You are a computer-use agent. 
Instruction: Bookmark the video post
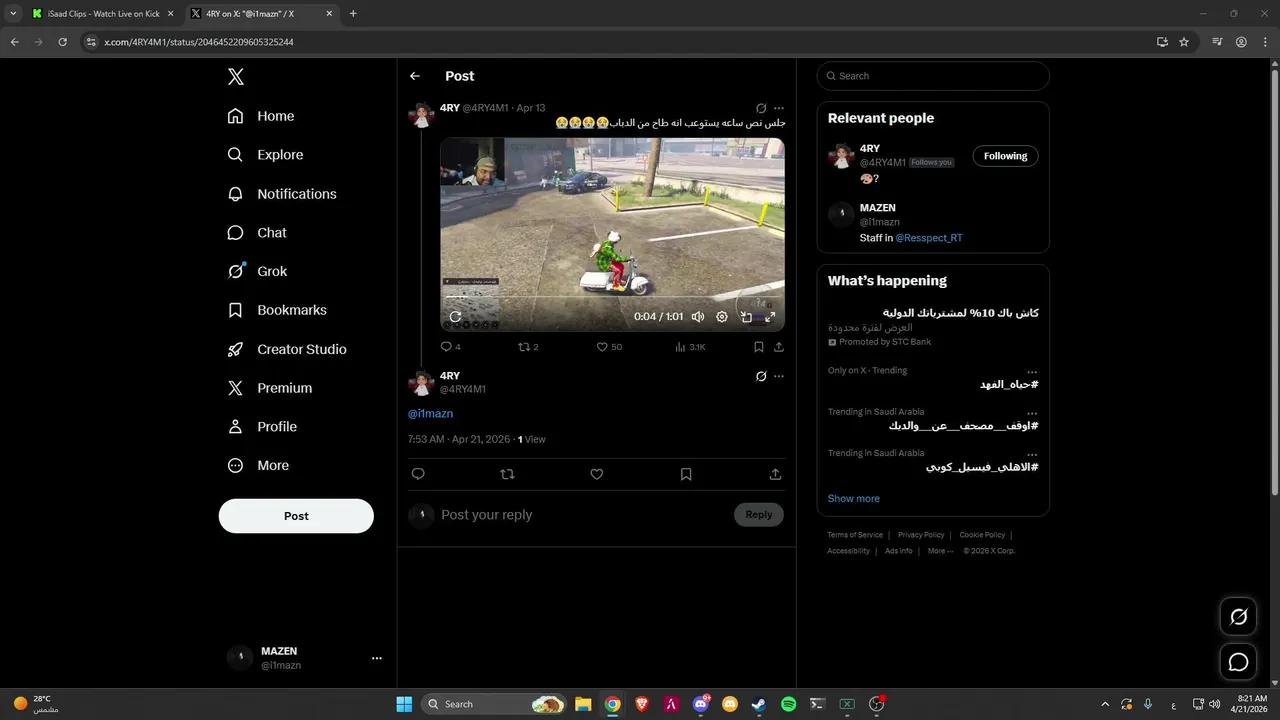[759, 347]
